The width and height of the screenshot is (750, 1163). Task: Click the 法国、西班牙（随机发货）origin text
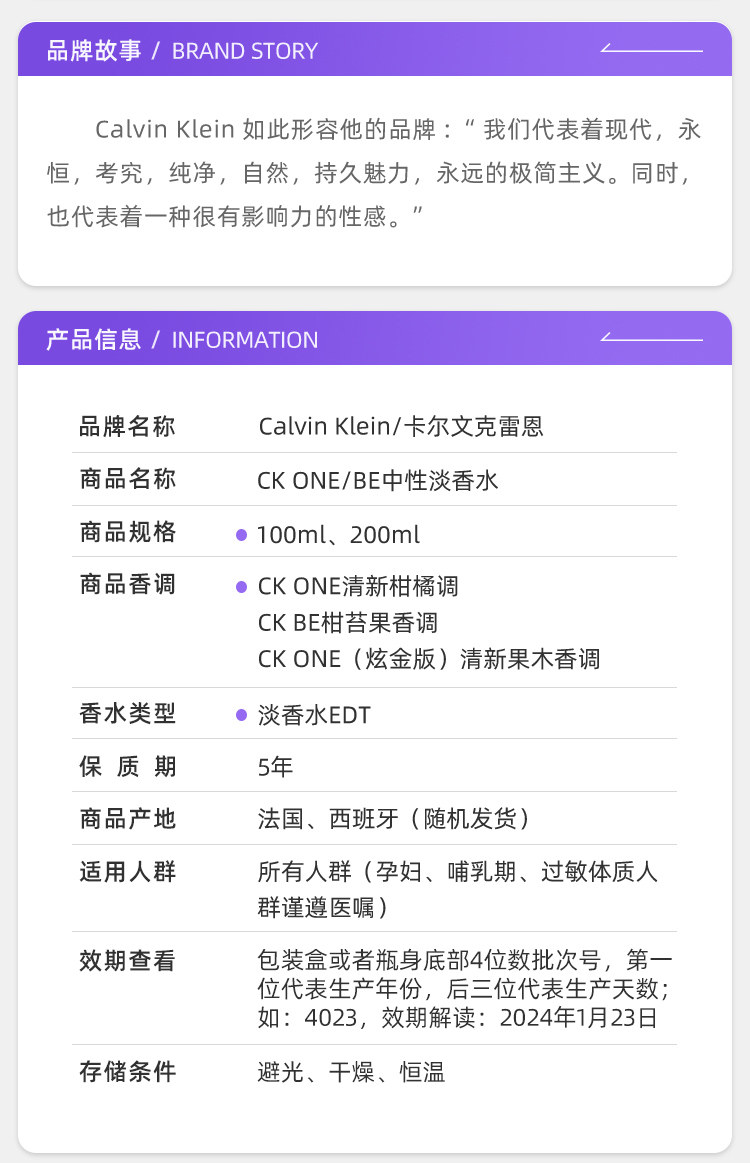coord(394,819)
